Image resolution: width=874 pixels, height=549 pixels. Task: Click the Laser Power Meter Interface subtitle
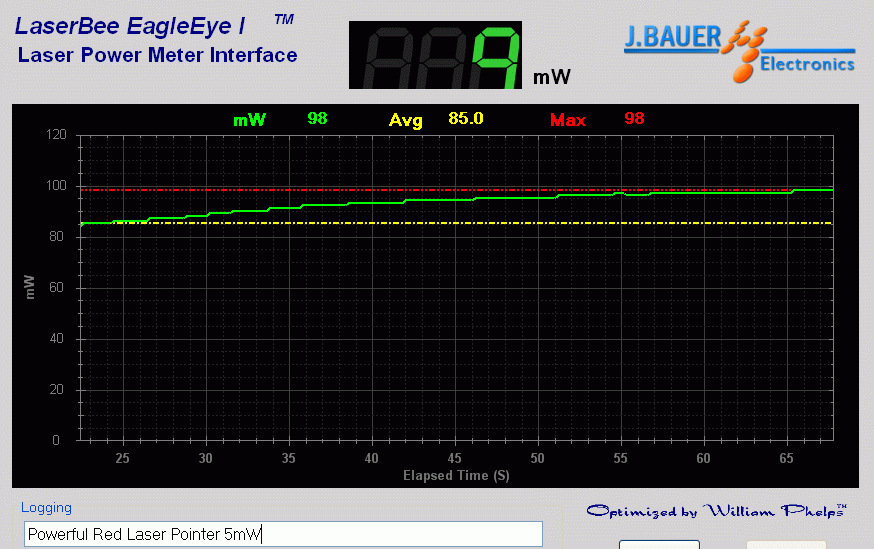point(157,55)
